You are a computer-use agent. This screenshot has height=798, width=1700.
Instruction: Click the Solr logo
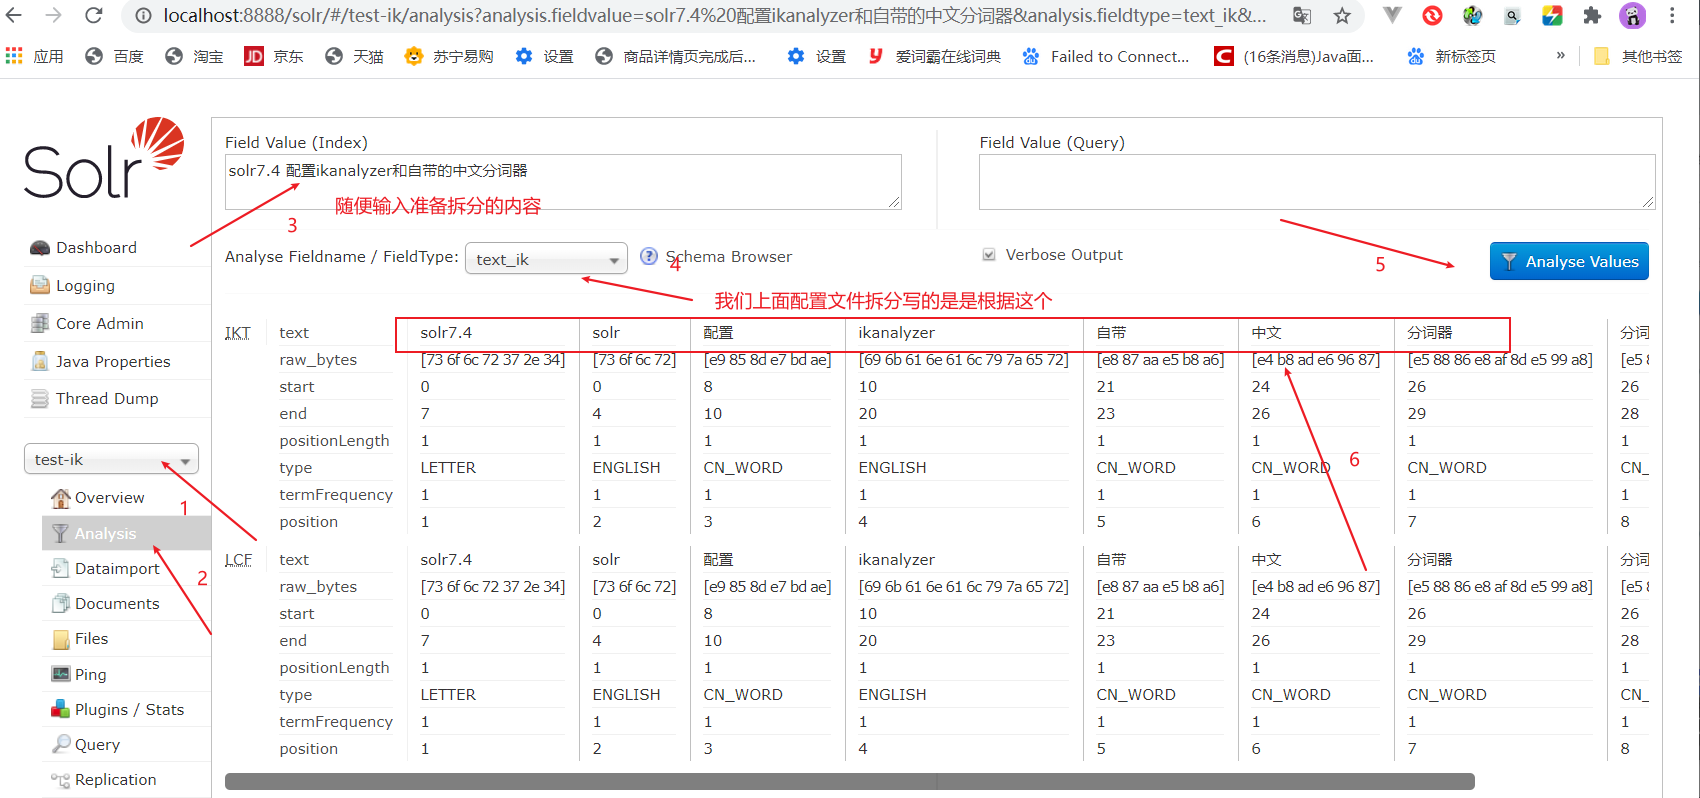104,158
